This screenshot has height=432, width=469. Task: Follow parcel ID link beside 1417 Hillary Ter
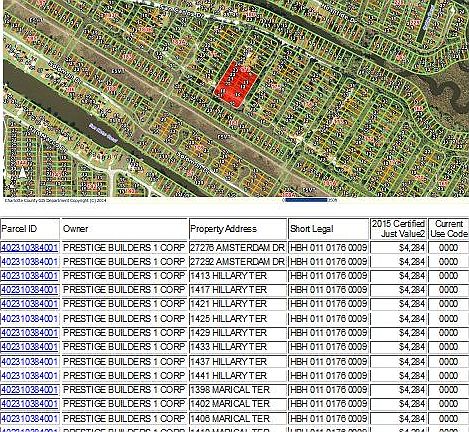point(29,290)
